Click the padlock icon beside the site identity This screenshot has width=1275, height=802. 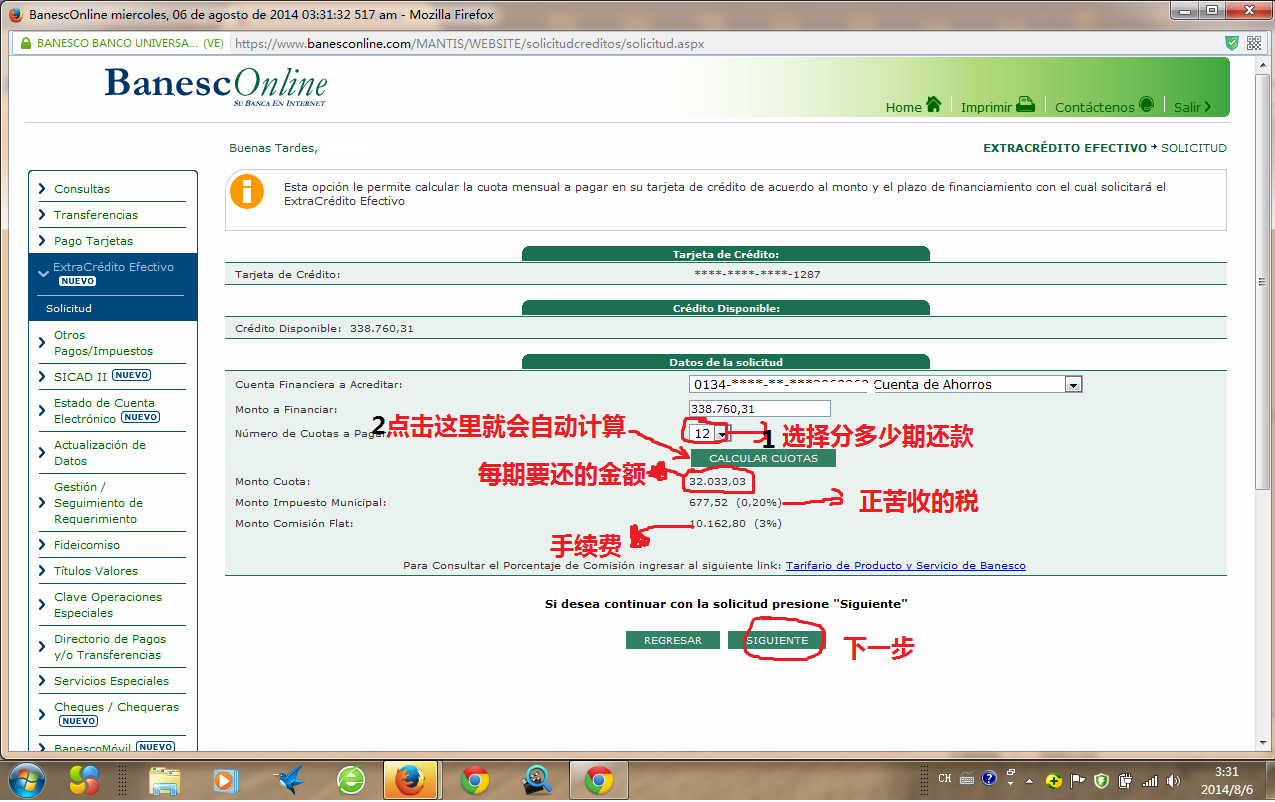point(25,43)
